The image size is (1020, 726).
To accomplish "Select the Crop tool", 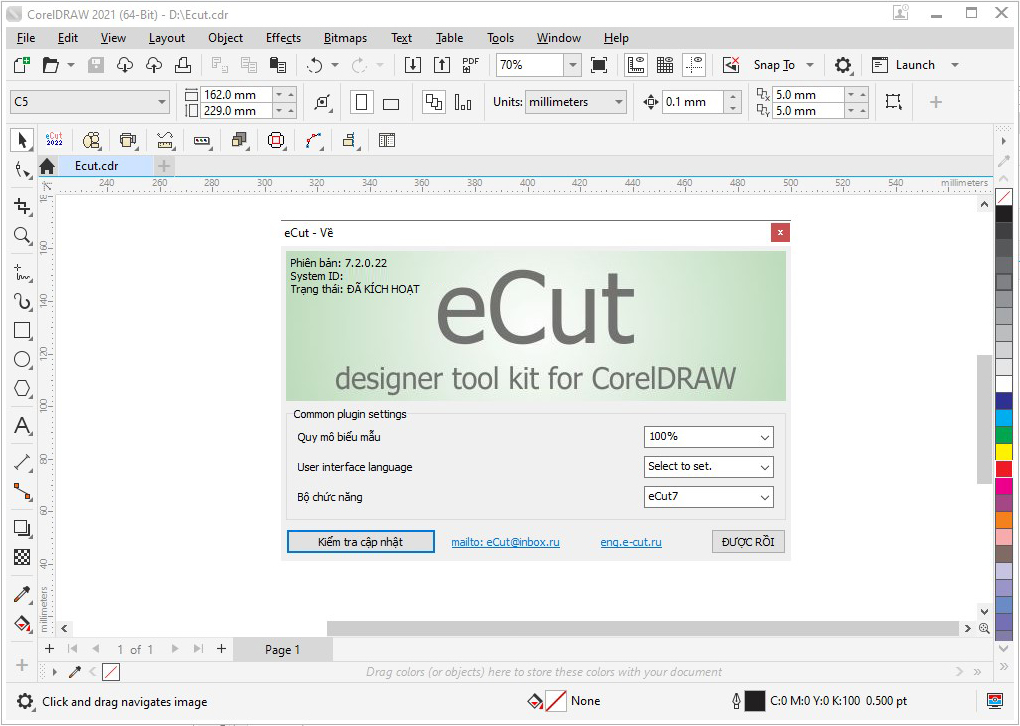I will click(x=22, y=207).
